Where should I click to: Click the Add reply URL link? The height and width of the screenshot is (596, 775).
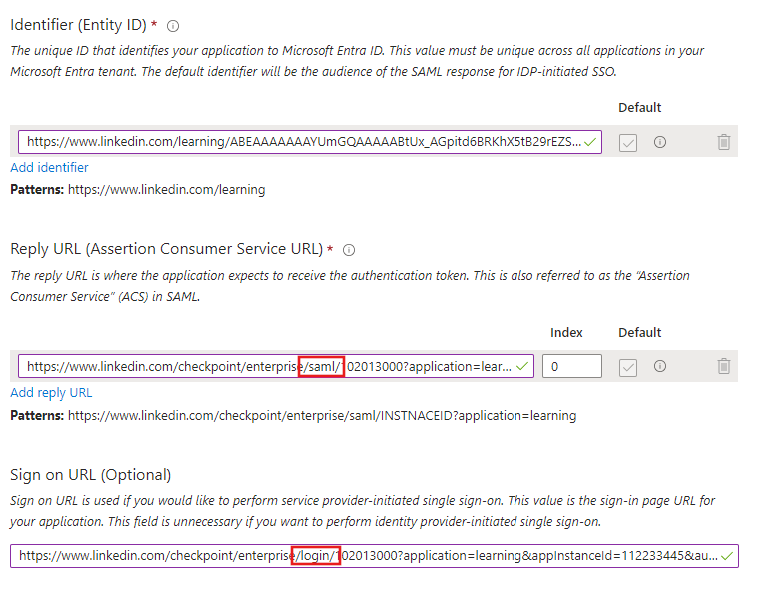coord(51,392)
